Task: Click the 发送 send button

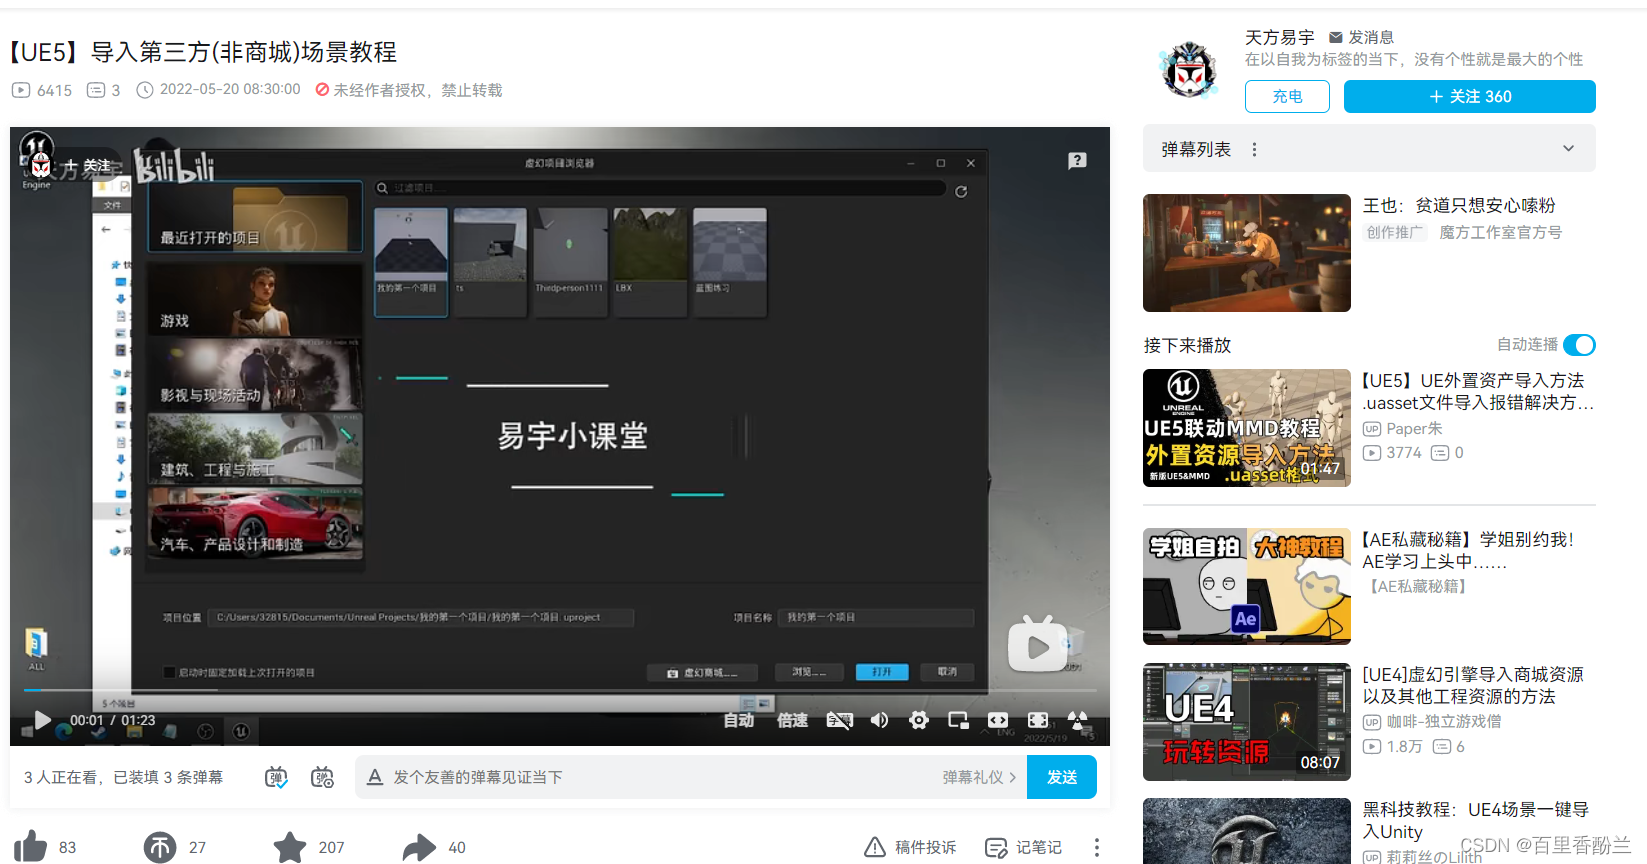Action: (x=1062, y=777)
